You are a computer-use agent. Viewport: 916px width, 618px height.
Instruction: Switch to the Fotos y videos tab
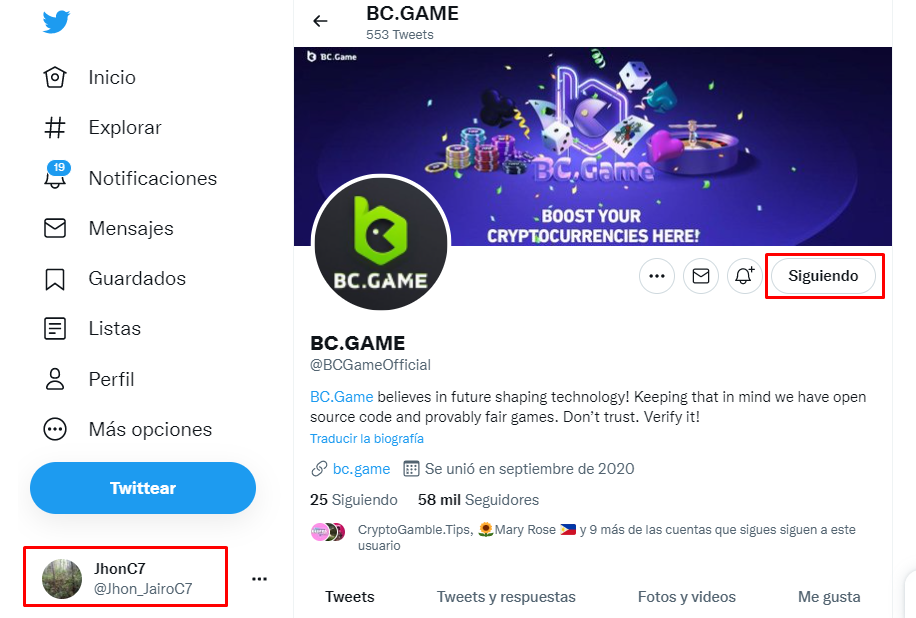click(x=687, y=596)
